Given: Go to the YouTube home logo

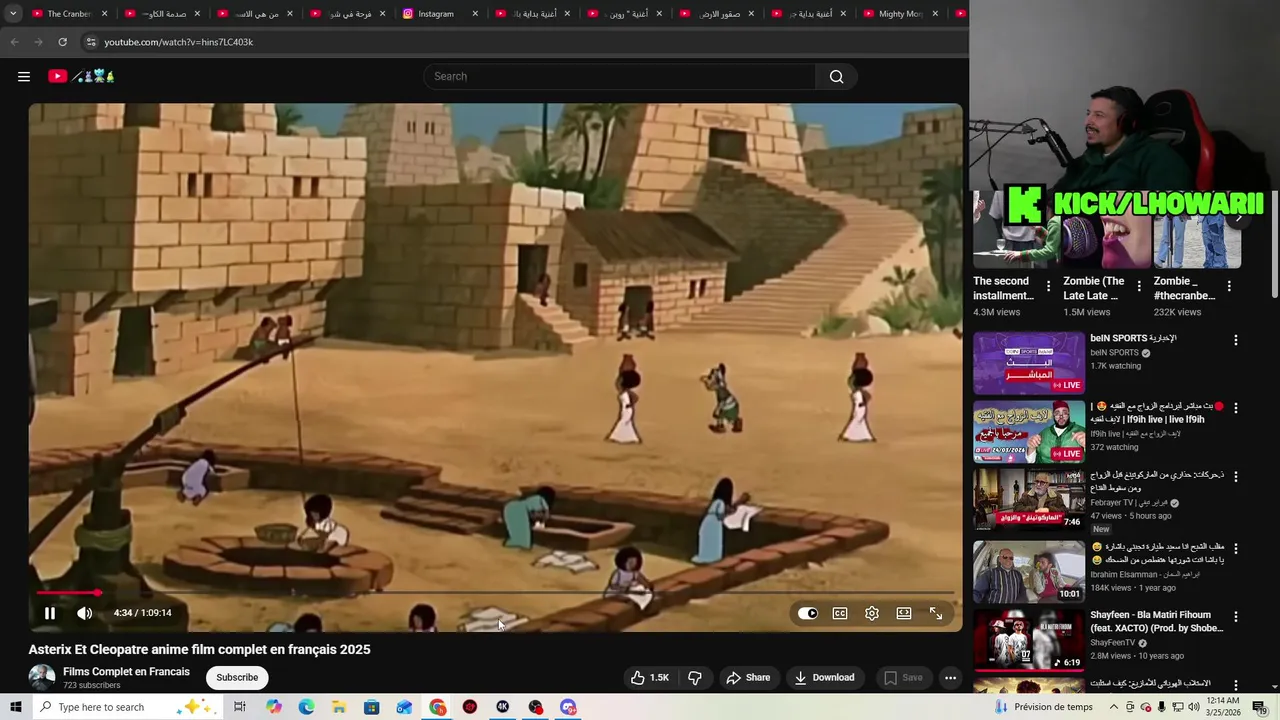Looking at the screenshot, I should pyautogui.click(x=82, y=76).
